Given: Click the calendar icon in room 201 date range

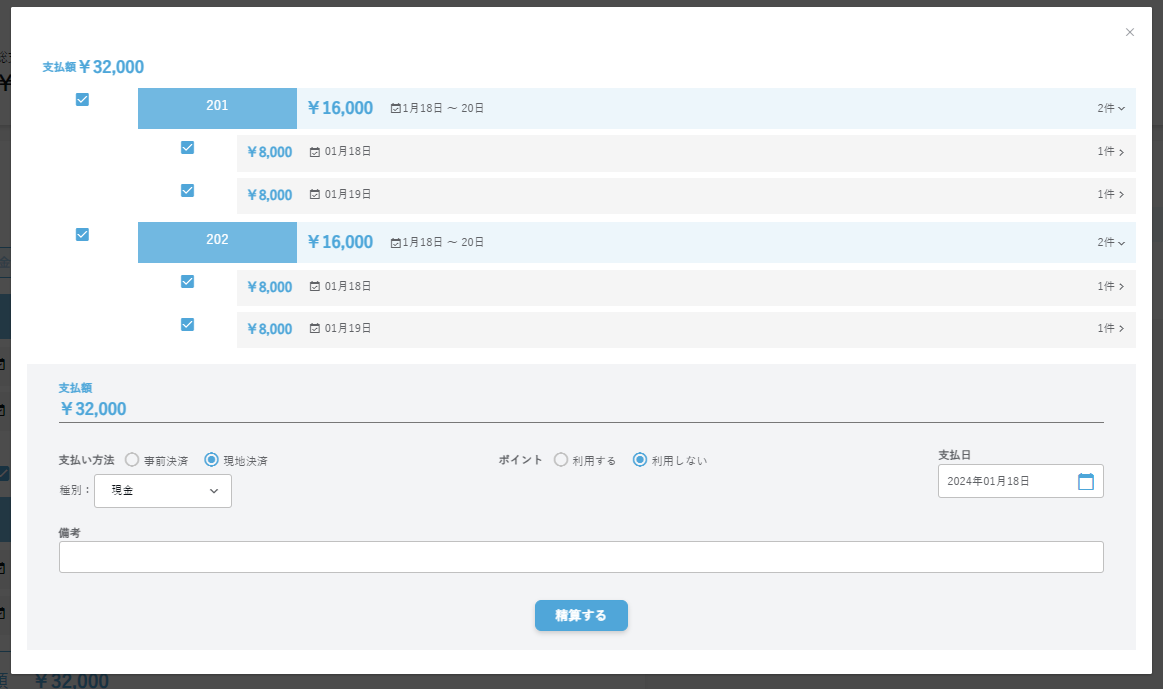Looking at the screenshot, I should coord(395,108).
